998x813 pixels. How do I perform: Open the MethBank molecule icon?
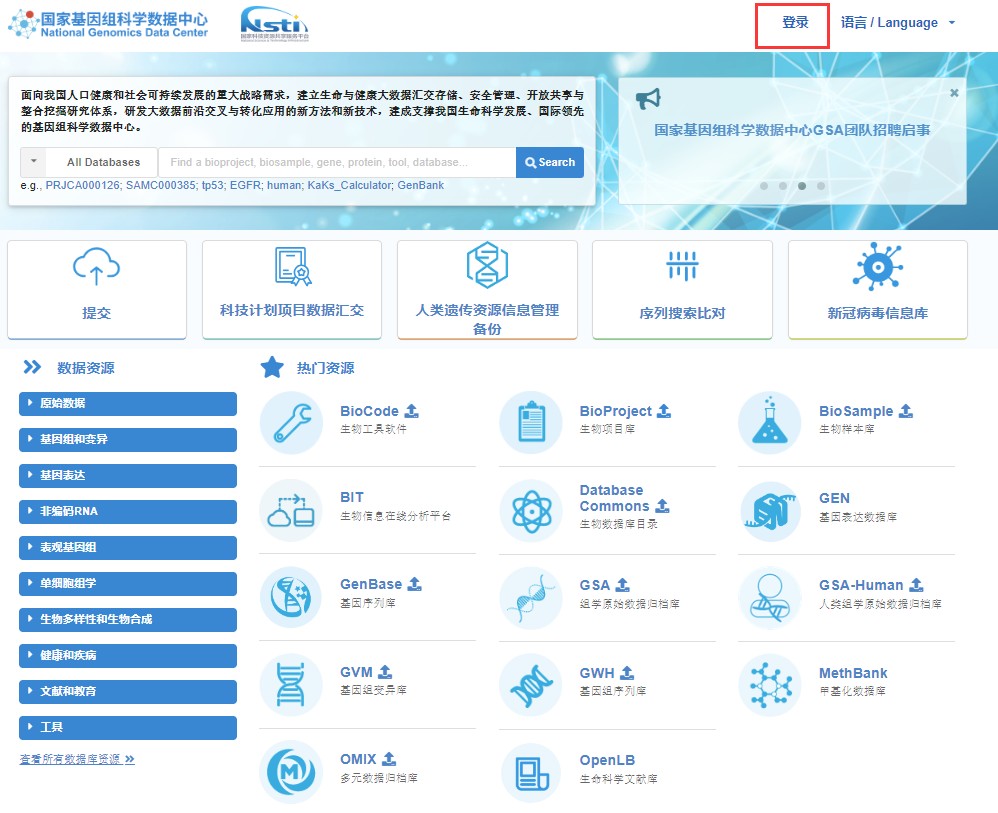(770, 684)
